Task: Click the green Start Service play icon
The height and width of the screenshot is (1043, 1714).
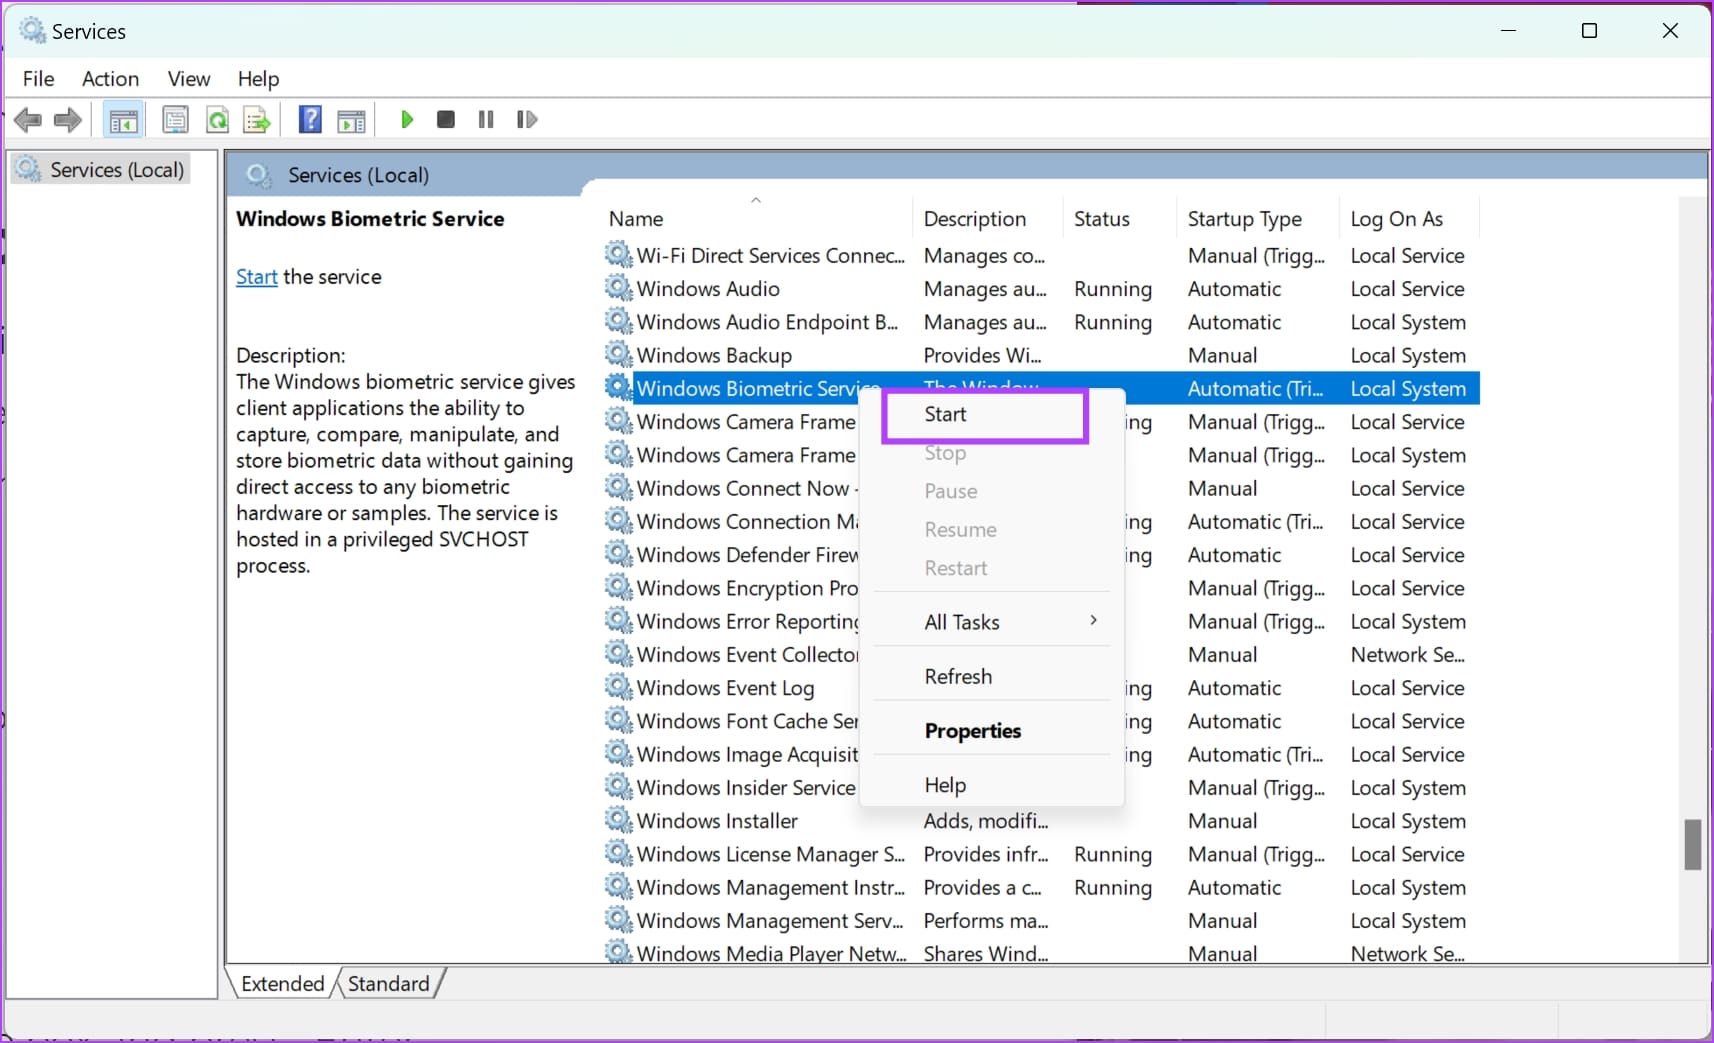Action: pyautogui.click(x=407, y=120)
